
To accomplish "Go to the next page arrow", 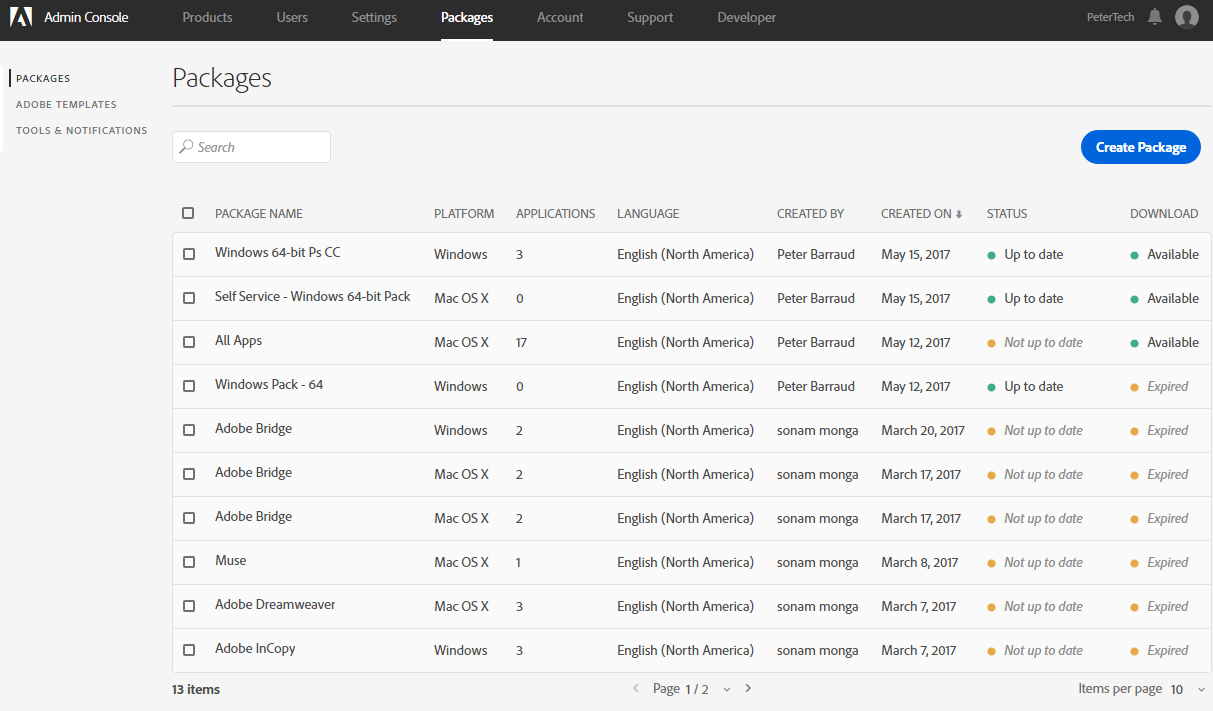I will click(x=748, y=689).
